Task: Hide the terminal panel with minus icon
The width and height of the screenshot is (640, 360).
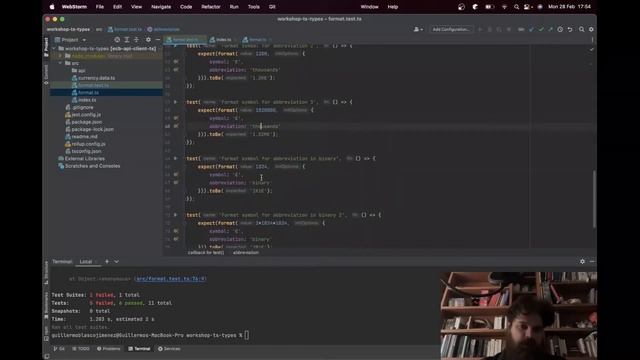Action: (x=592, y=261)
